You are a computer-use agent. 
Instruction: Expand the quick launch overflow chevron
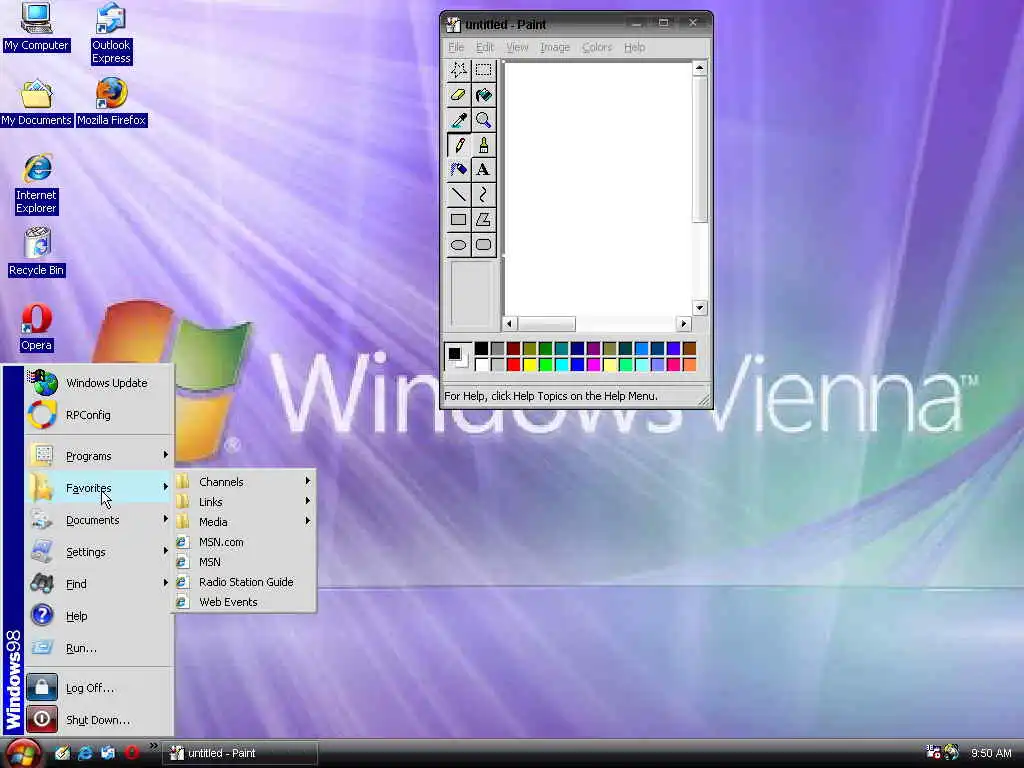[153, 746]
